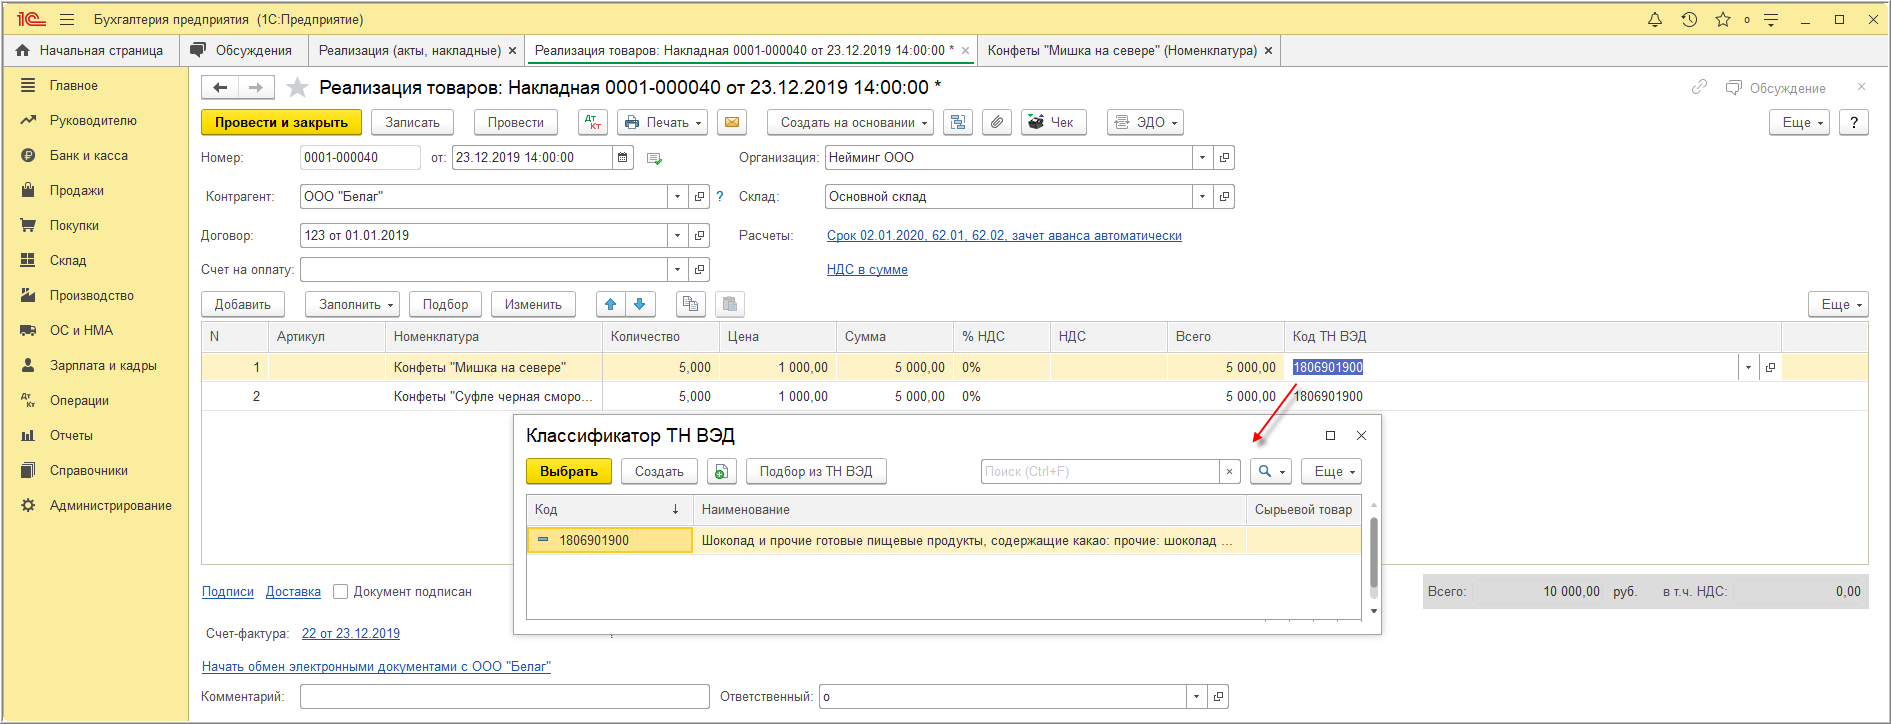Click the Дт/Кт postings icon
1891x724 pixels.
[593, 122]
